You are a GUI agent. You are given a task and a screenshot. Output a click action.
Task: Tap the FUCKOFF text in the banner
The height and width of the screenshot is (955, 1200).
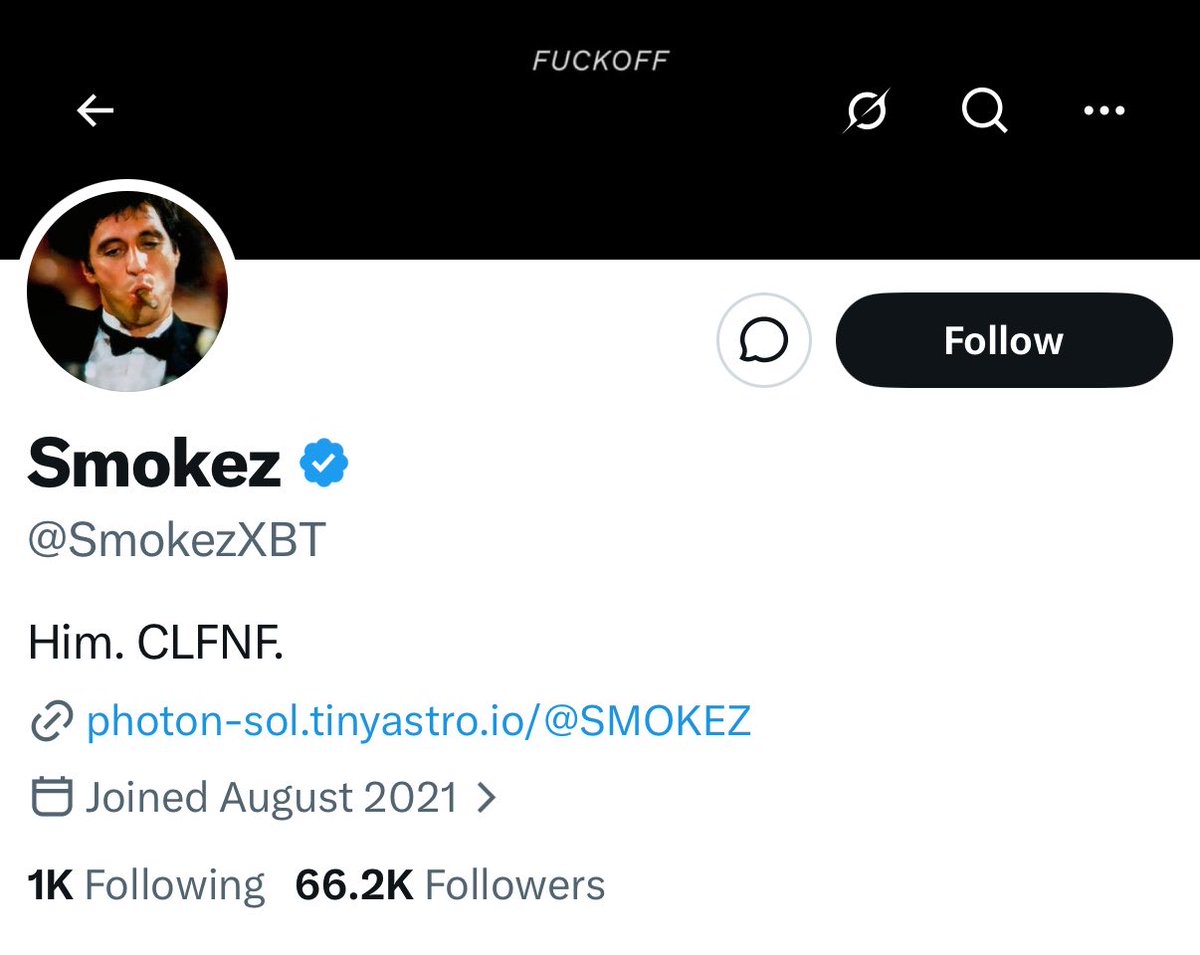point(600,61)
